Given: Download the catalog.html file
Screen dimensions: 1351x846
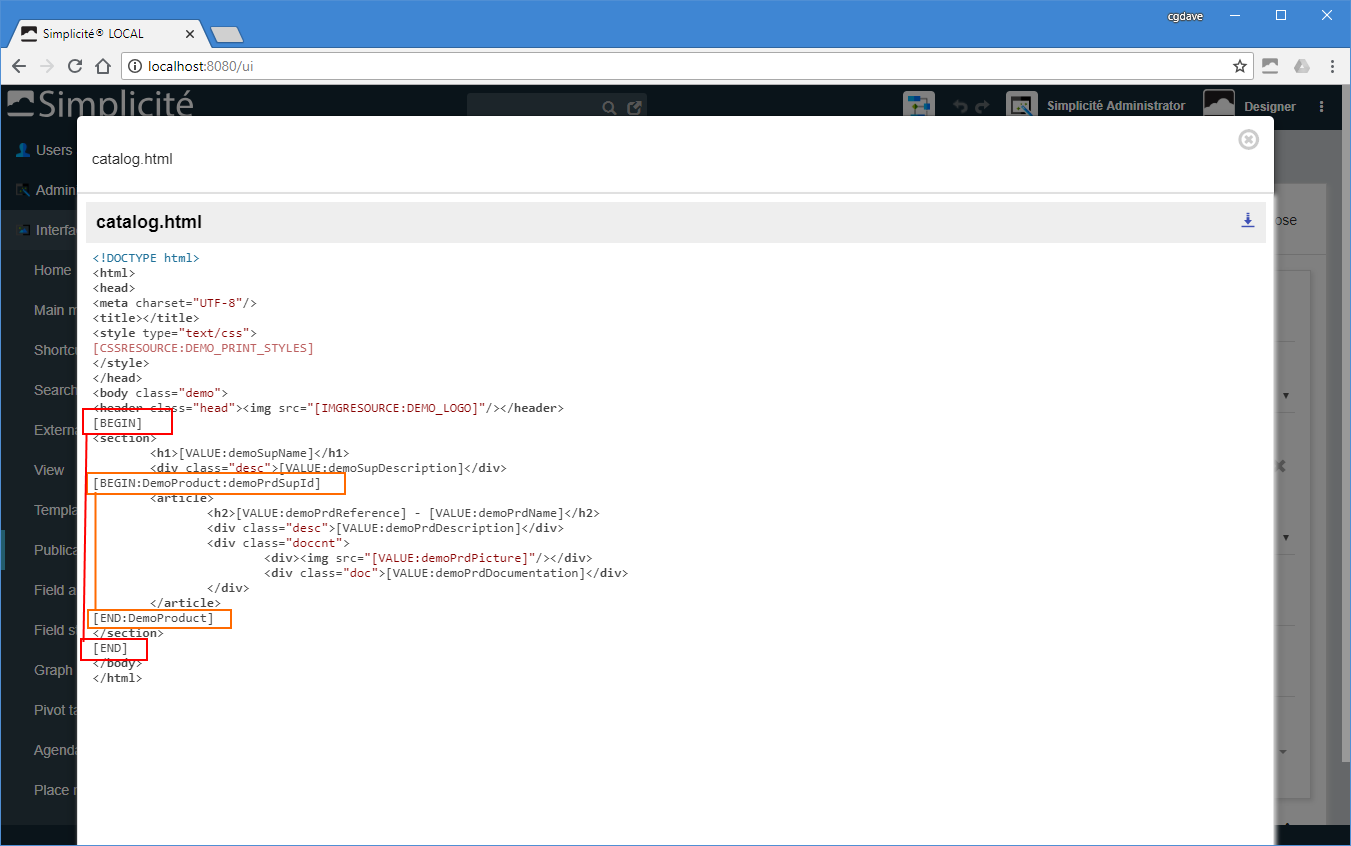Looking at the screenshot, I should point(1248,220).
